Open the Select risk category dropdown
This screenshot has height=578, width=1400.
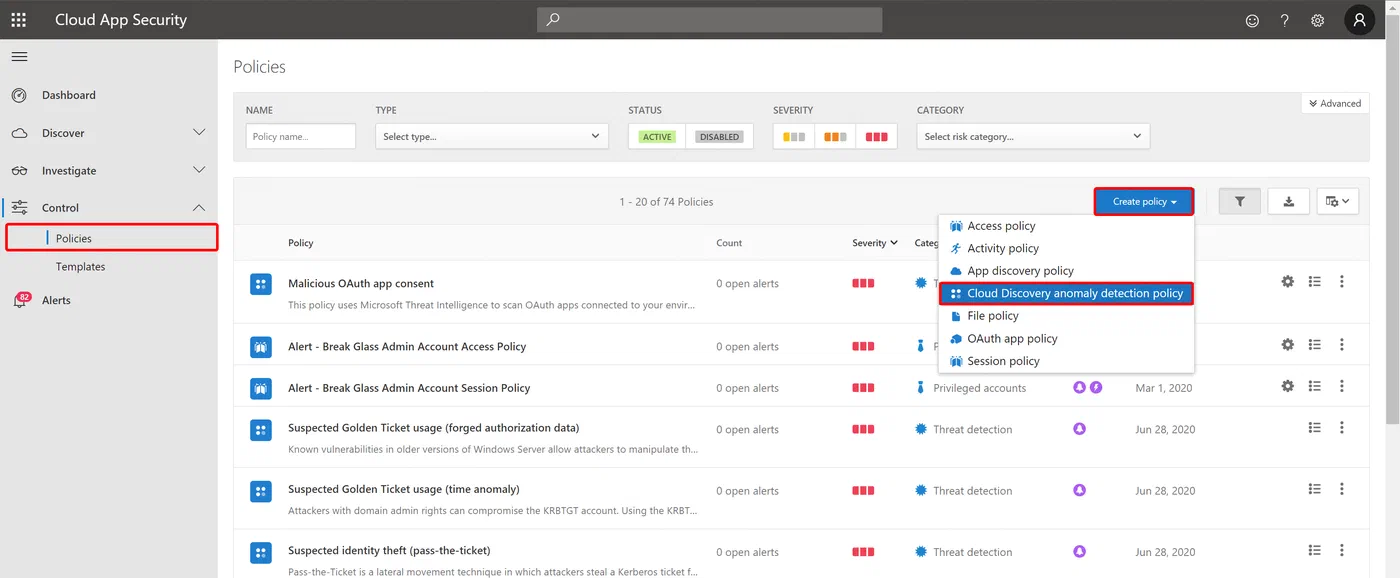pyautogui.click(x=1033, y=136)
